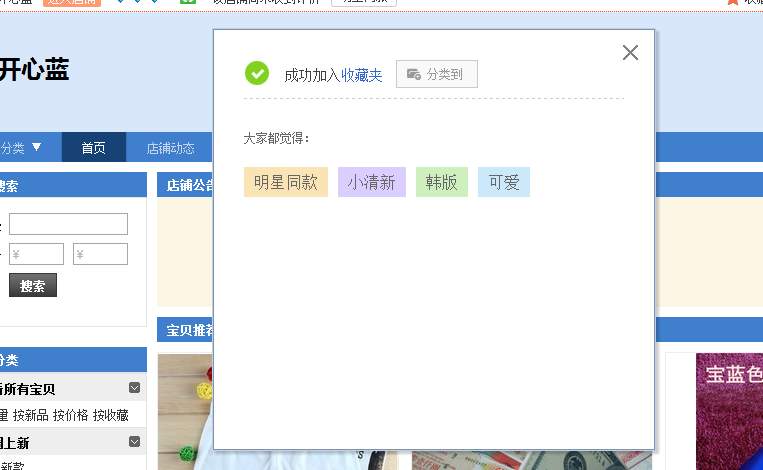Open the 所有宝贝 category
Viewport: 763px width, 470px height.
tap(28, 389)
